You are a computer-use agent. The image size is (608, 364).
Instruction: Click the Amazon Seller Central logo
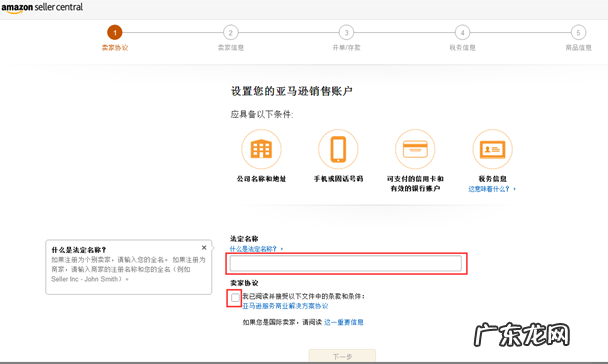pos(42,8)
